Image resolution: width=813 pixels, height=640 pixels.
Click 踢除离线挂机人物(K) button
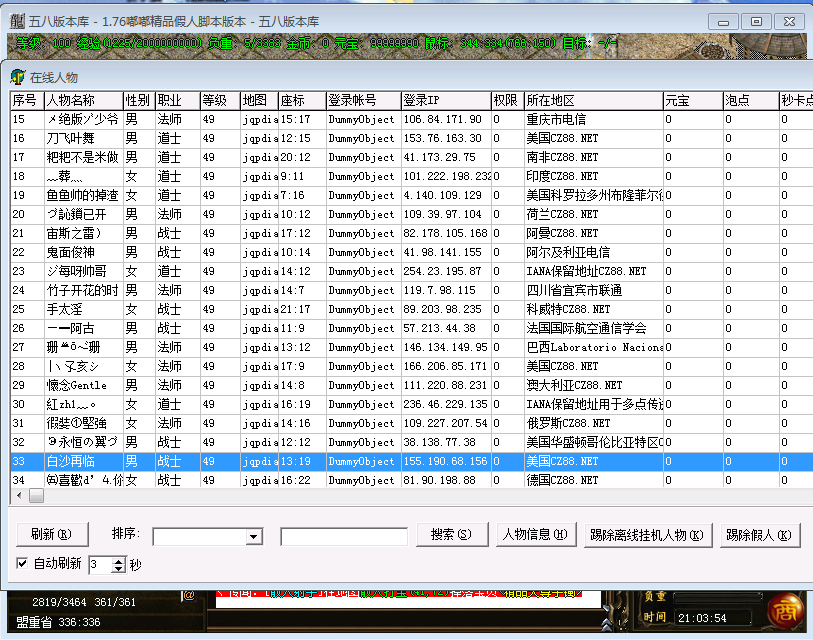click(648, 535)
